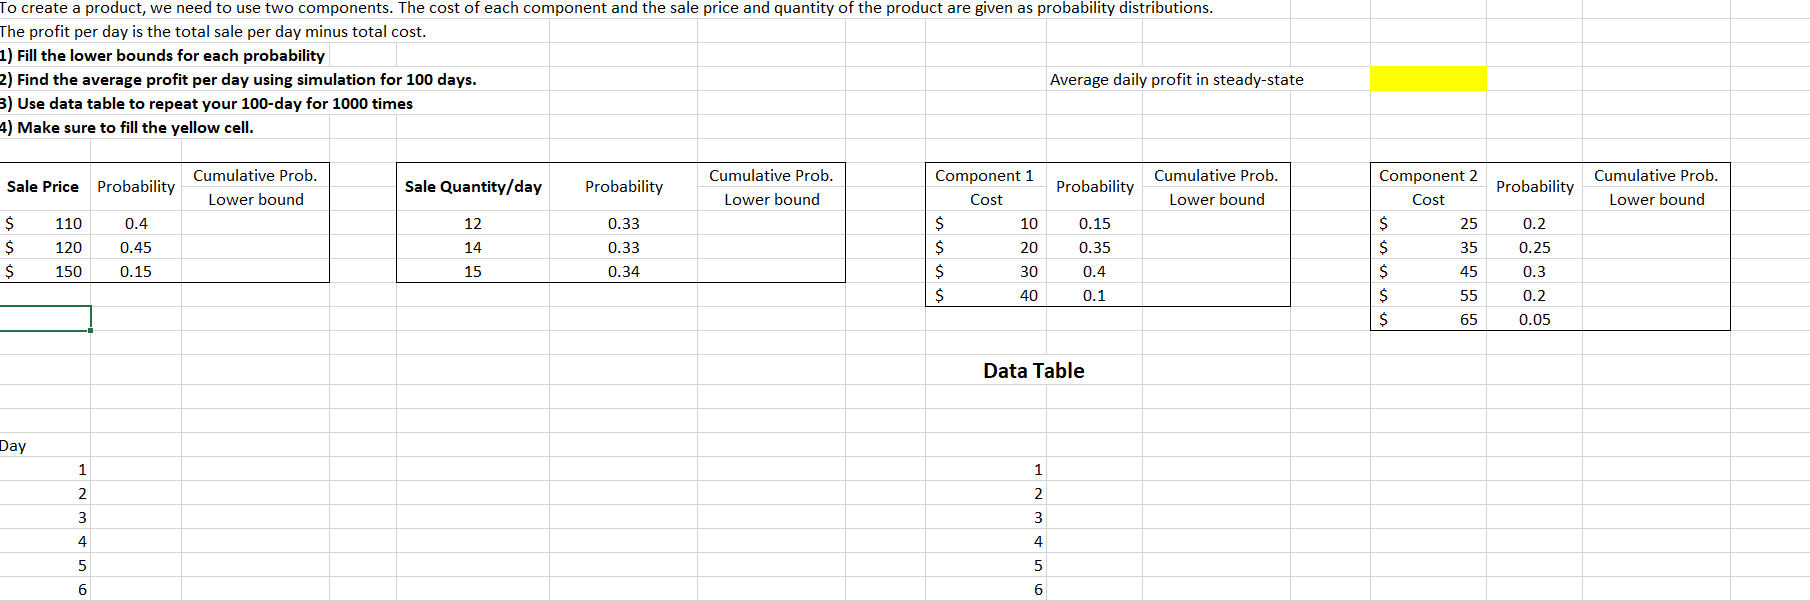Select Component 2 cost 25

tap(1468, 224)
